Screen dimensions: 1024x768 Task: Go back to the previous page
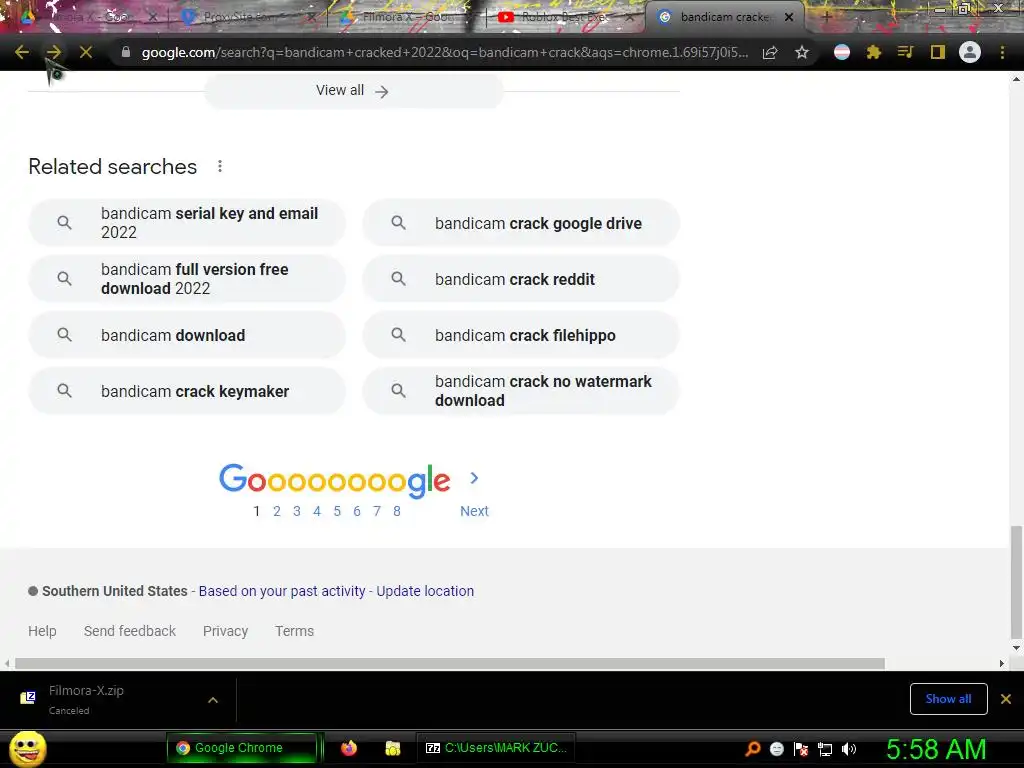pos(22,52)
